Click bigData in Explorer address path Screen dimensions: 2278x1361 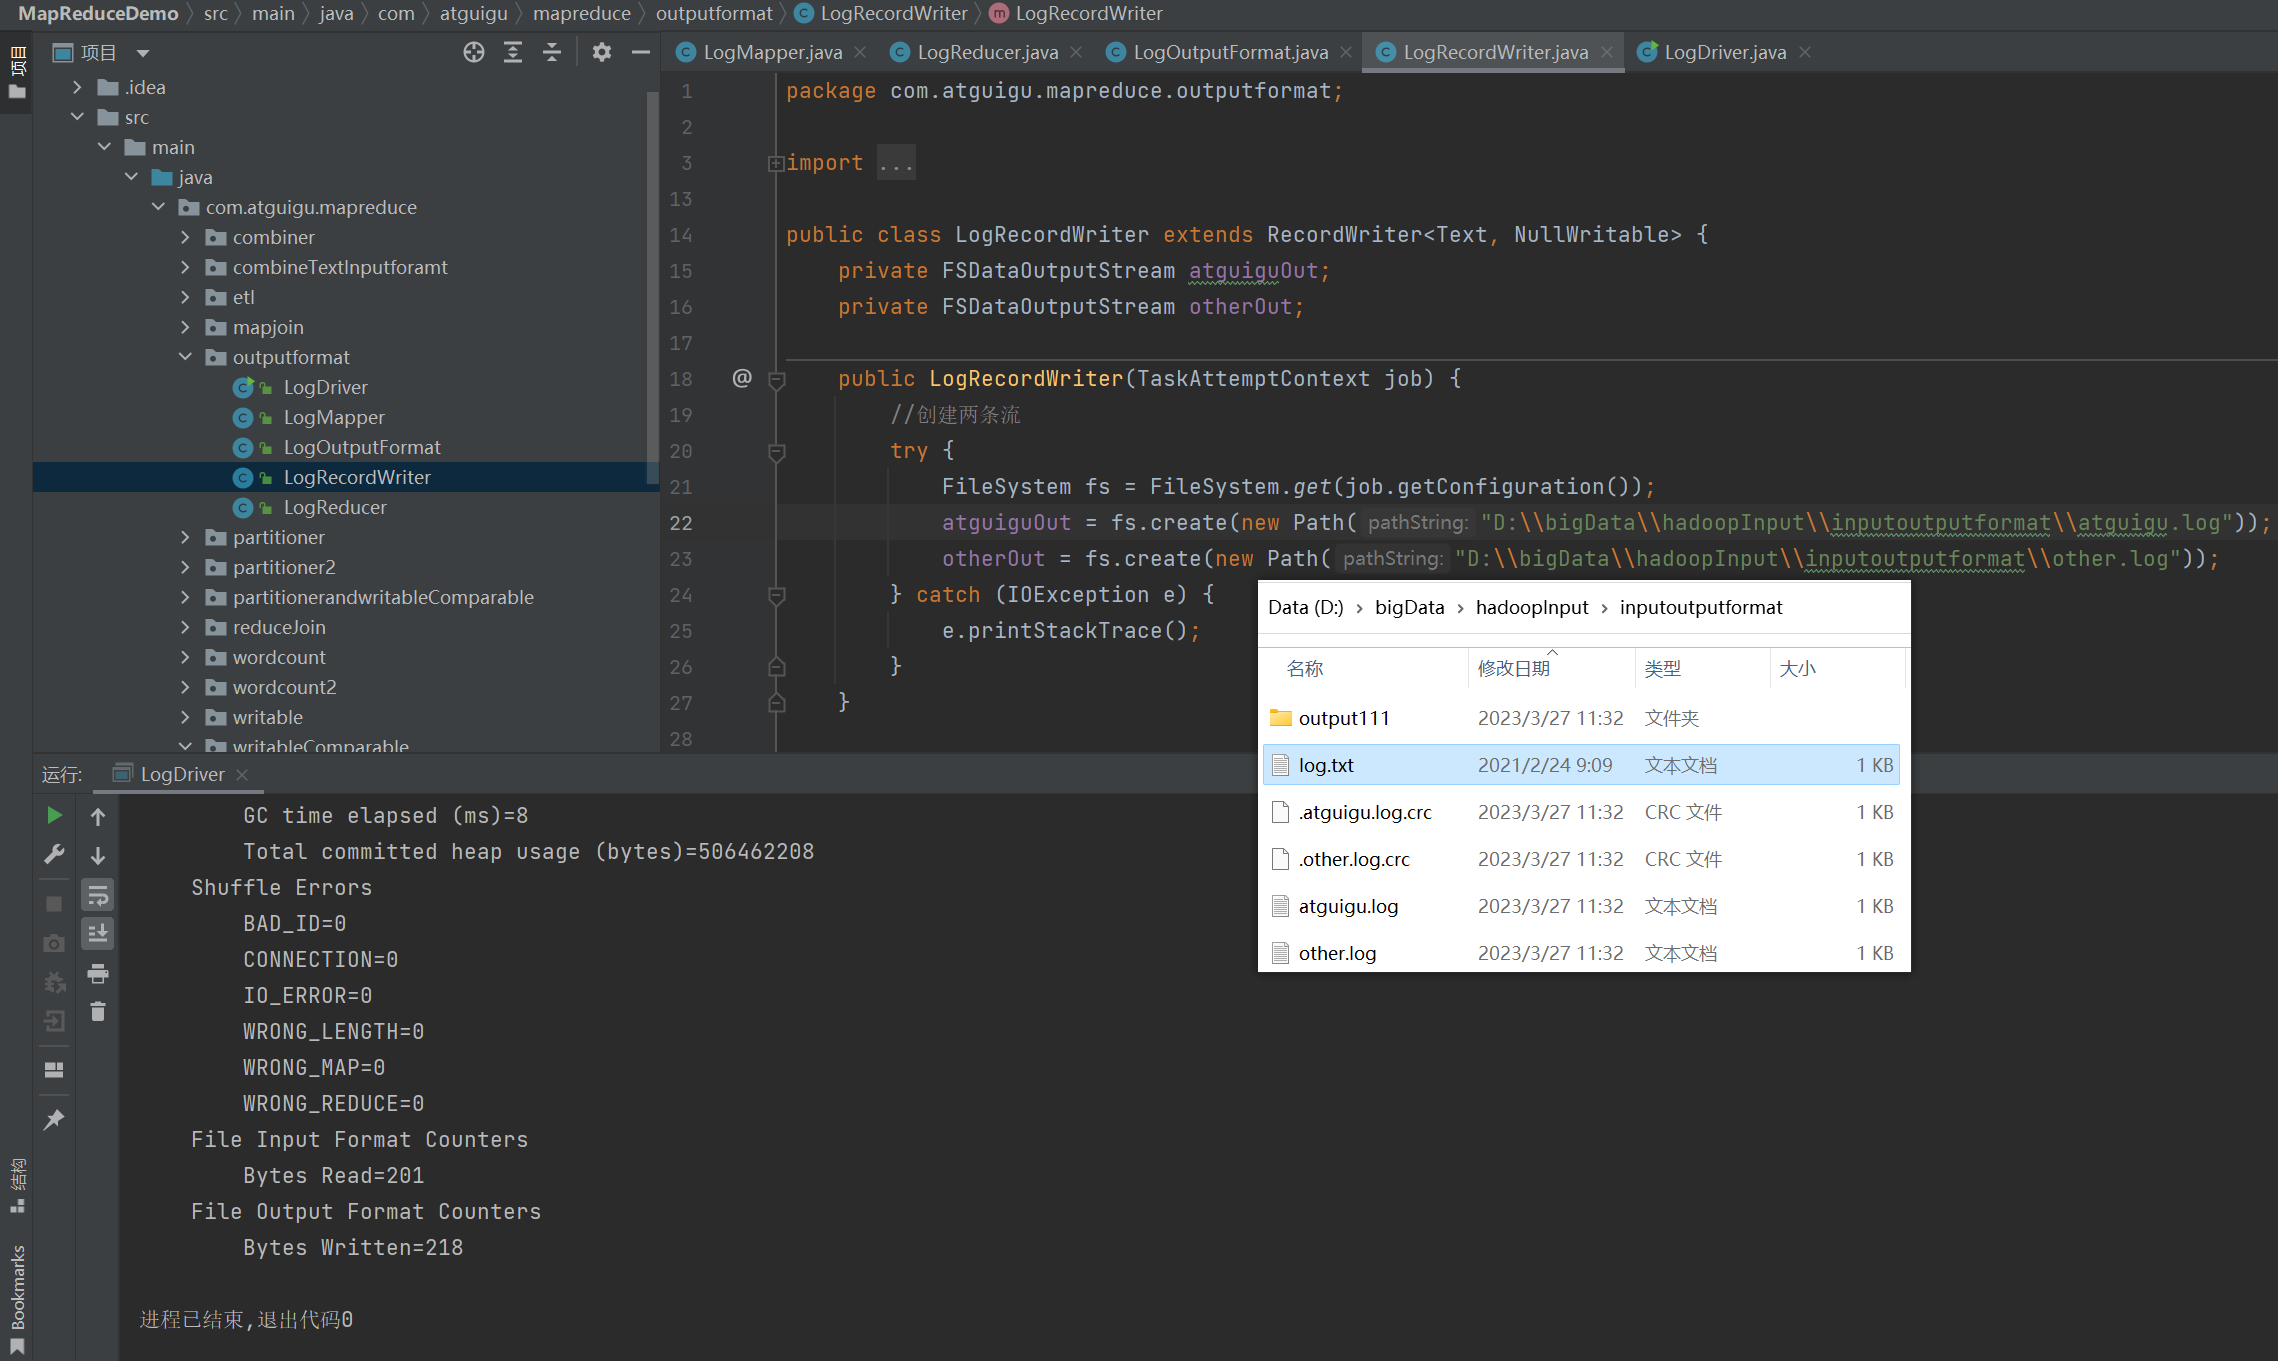(x=1409, y=607)
